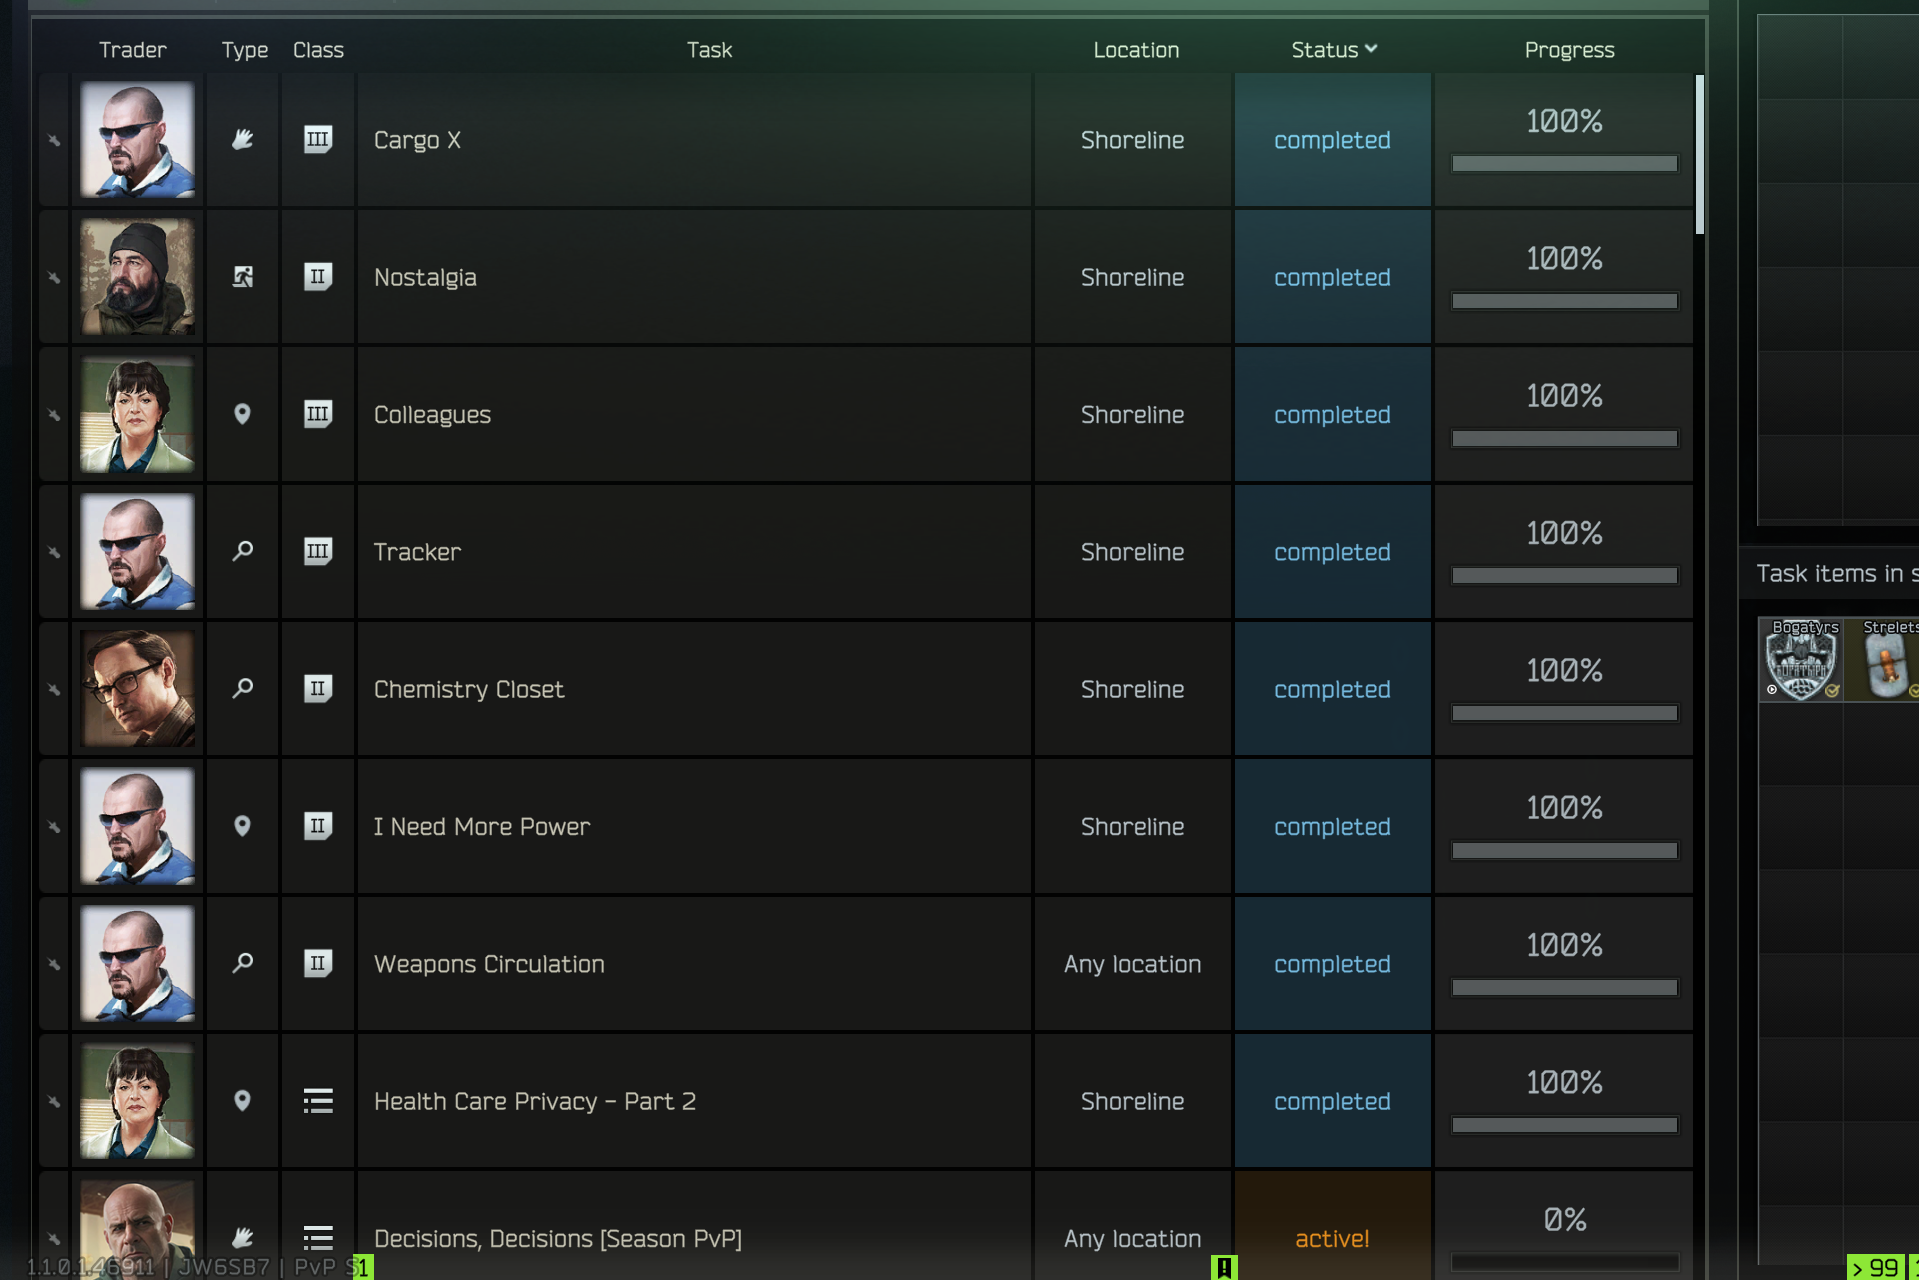Screen dimensions: 1919x1280
Task: Click the class II badge for I Need More Power
Action: point(318,826)
